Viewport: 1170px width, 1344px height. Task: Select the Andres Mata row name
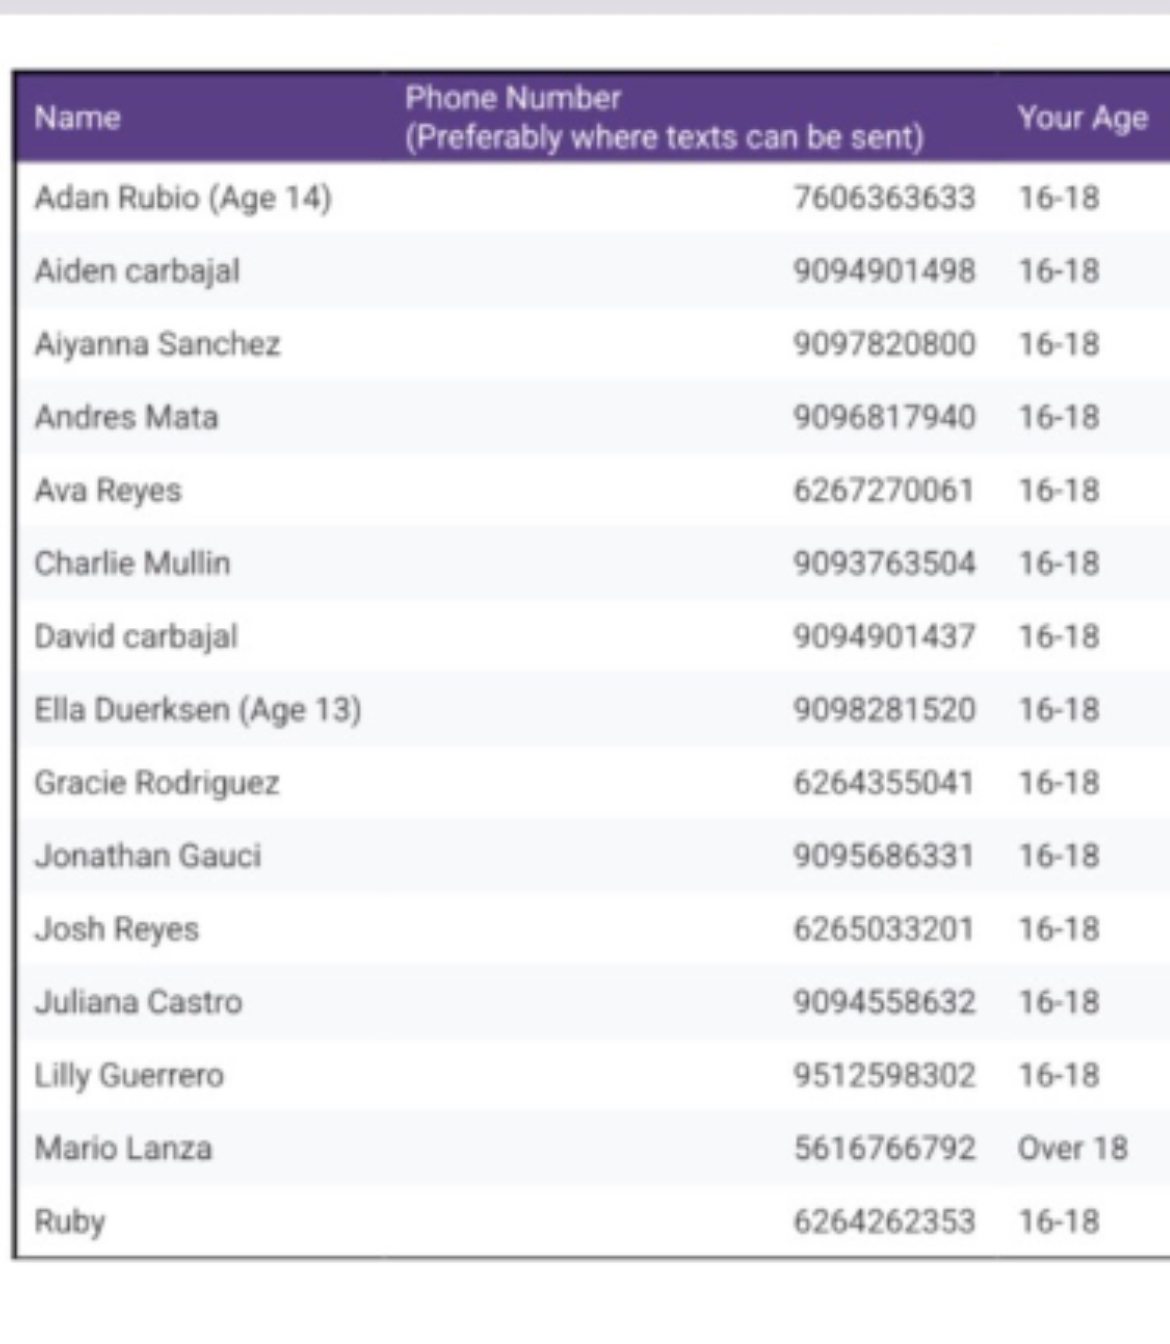(126, 417)
